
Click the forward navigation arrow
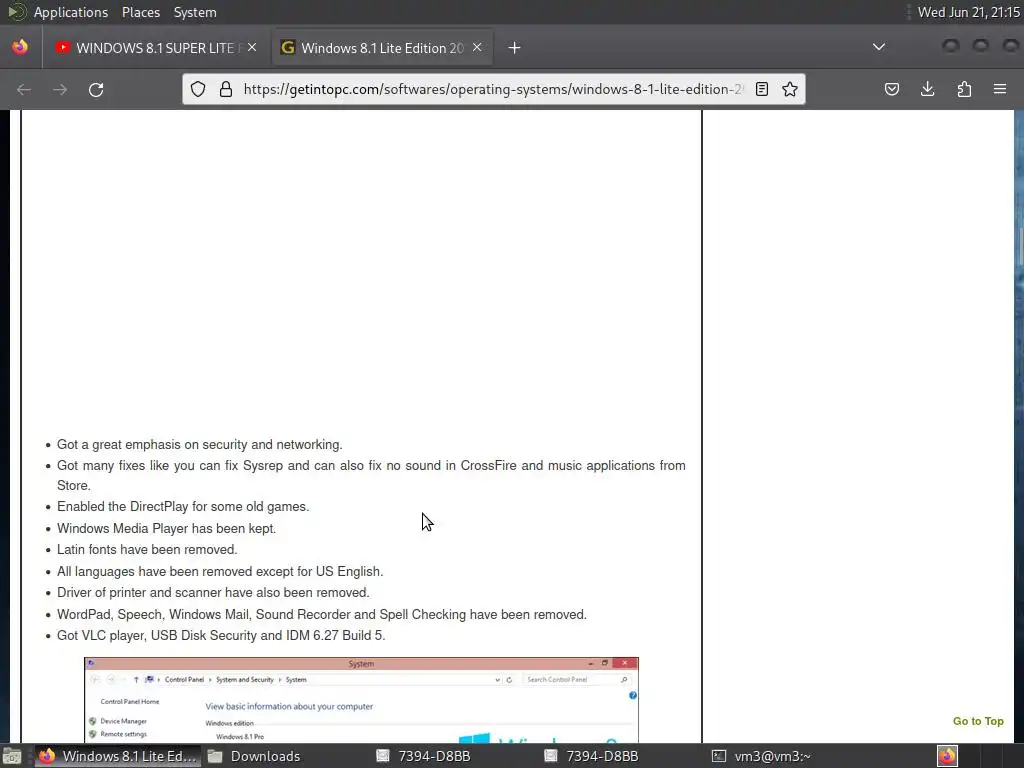click(x=60, y=89)
